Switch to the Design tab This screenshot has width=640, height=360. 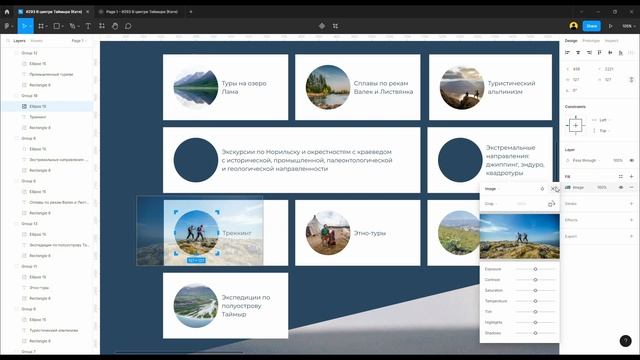point(571,41)
